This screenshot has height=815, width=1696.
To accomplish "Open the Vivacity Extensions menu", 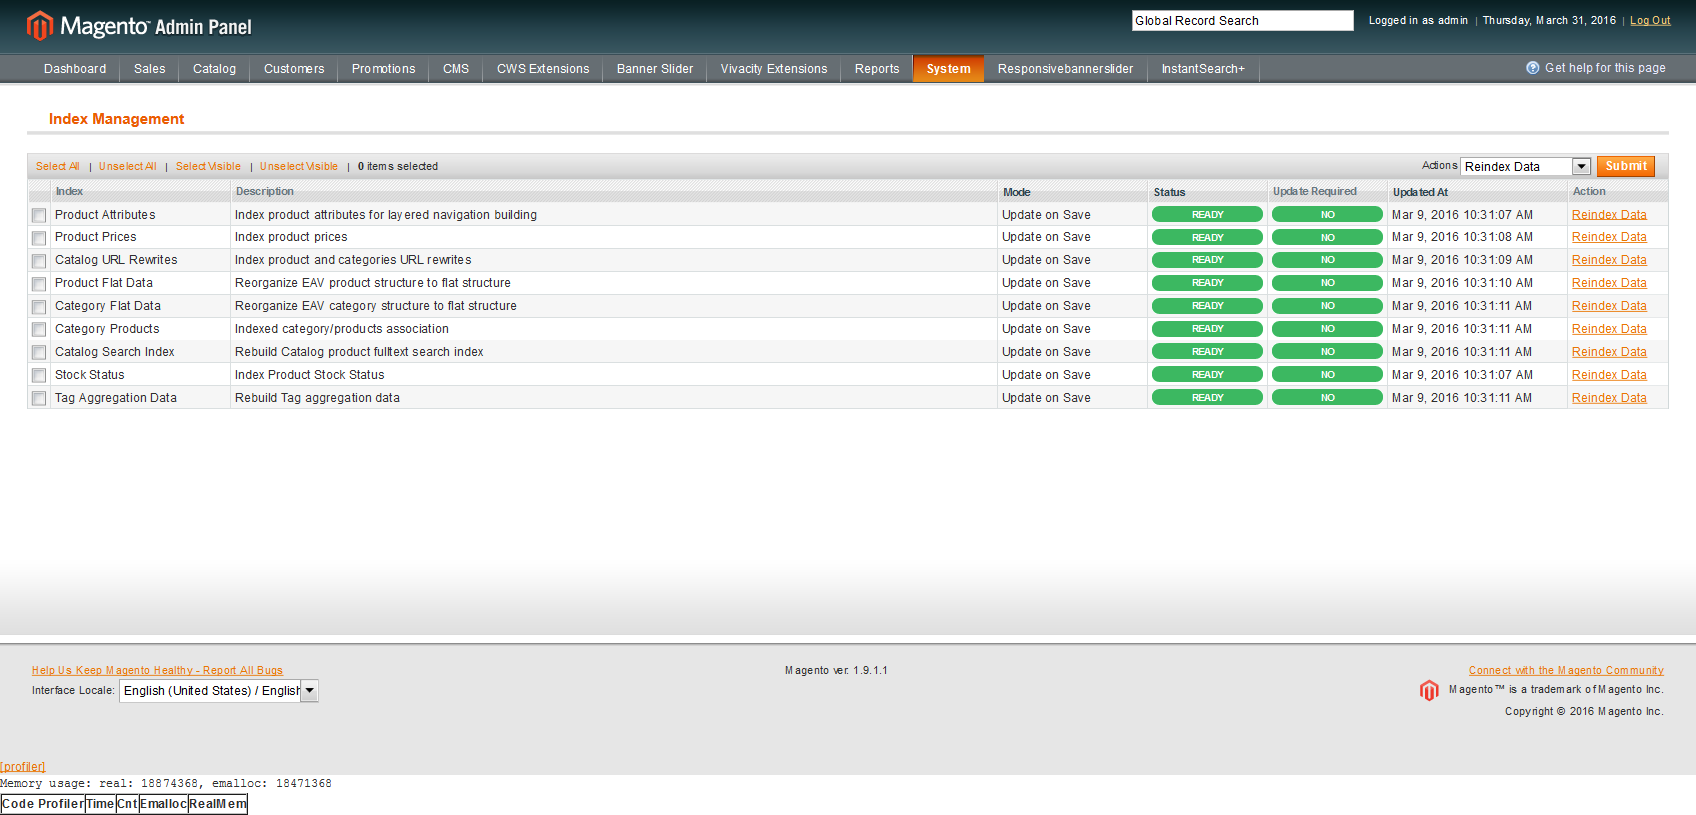I will (774, 69).
